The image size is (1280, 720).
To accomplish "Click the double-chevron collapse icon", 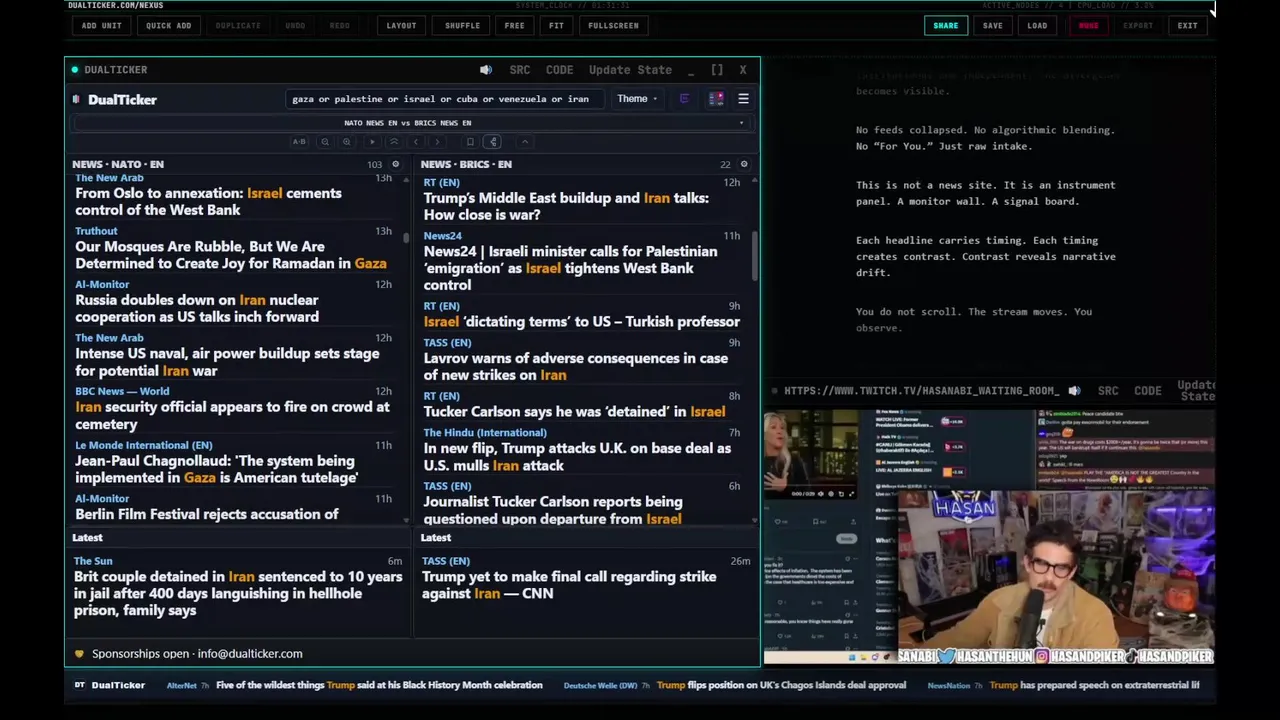I will pyautogui.click(x=394, y=142).
